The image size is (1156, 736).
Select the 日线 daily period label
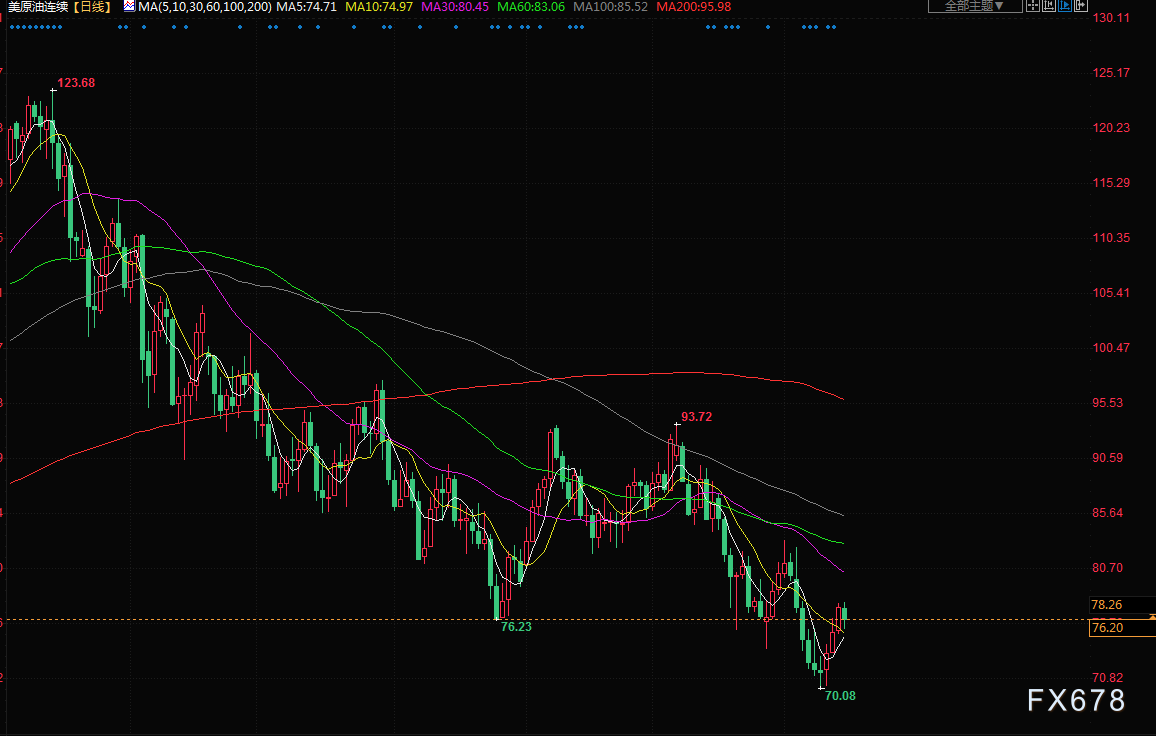click(x=95, y=6)
